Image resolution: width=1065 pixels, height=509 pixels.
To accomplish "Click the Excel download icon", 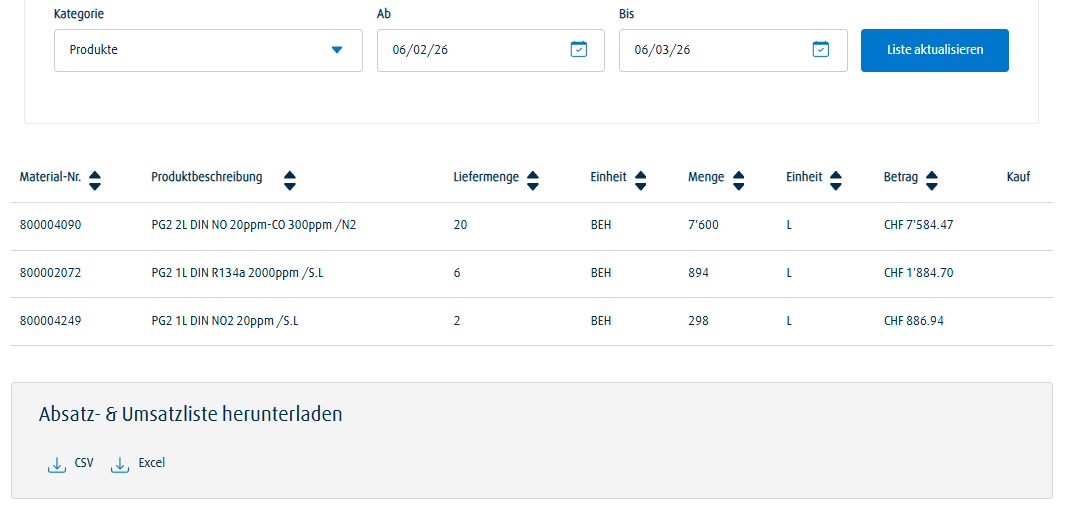I will coord(120,465).
